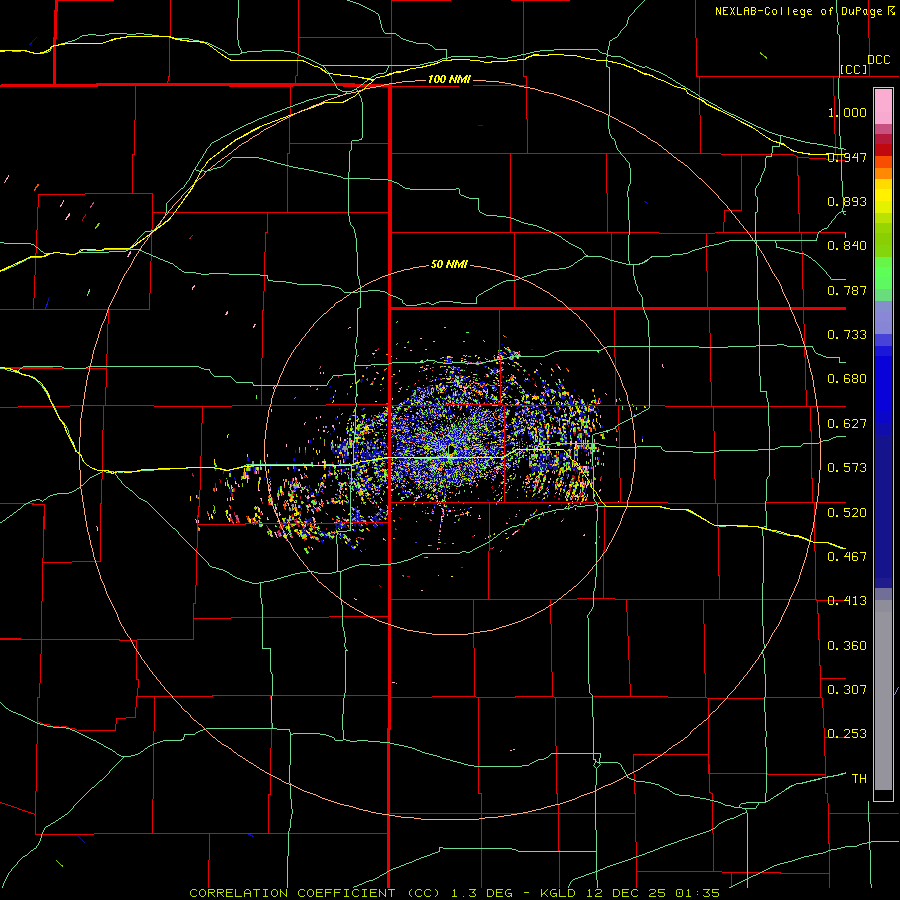Click the 0.840 scale value
The width and height of the screenshot is (900, 900).
pyautogui.click(x=847, y=246)
